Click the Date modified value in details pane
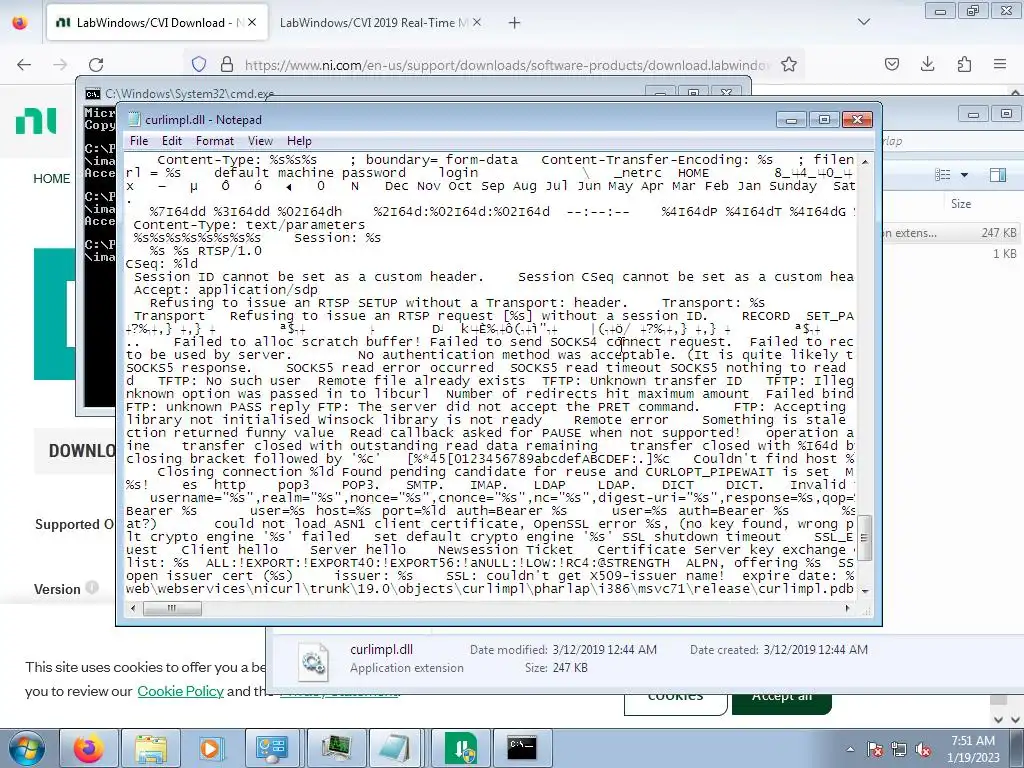The image size is (1024, 768). 604,650
